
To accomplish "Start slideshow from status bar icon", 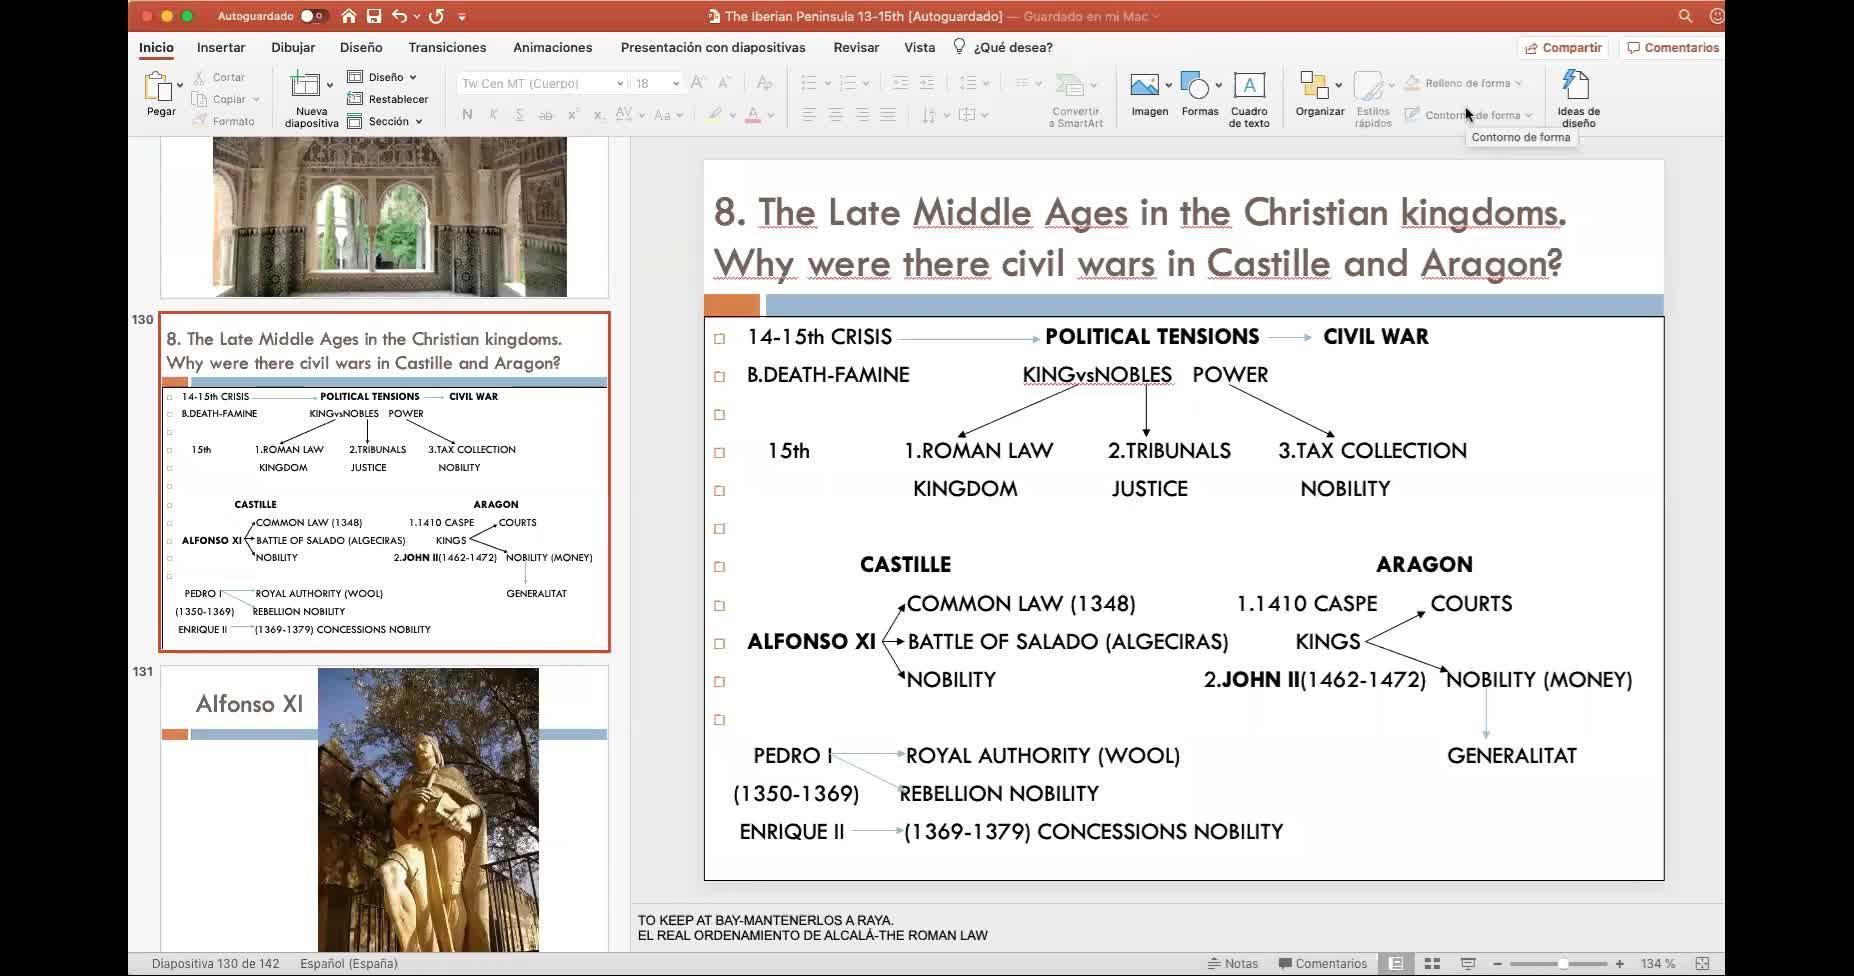I will click(x=1468, y=964).
